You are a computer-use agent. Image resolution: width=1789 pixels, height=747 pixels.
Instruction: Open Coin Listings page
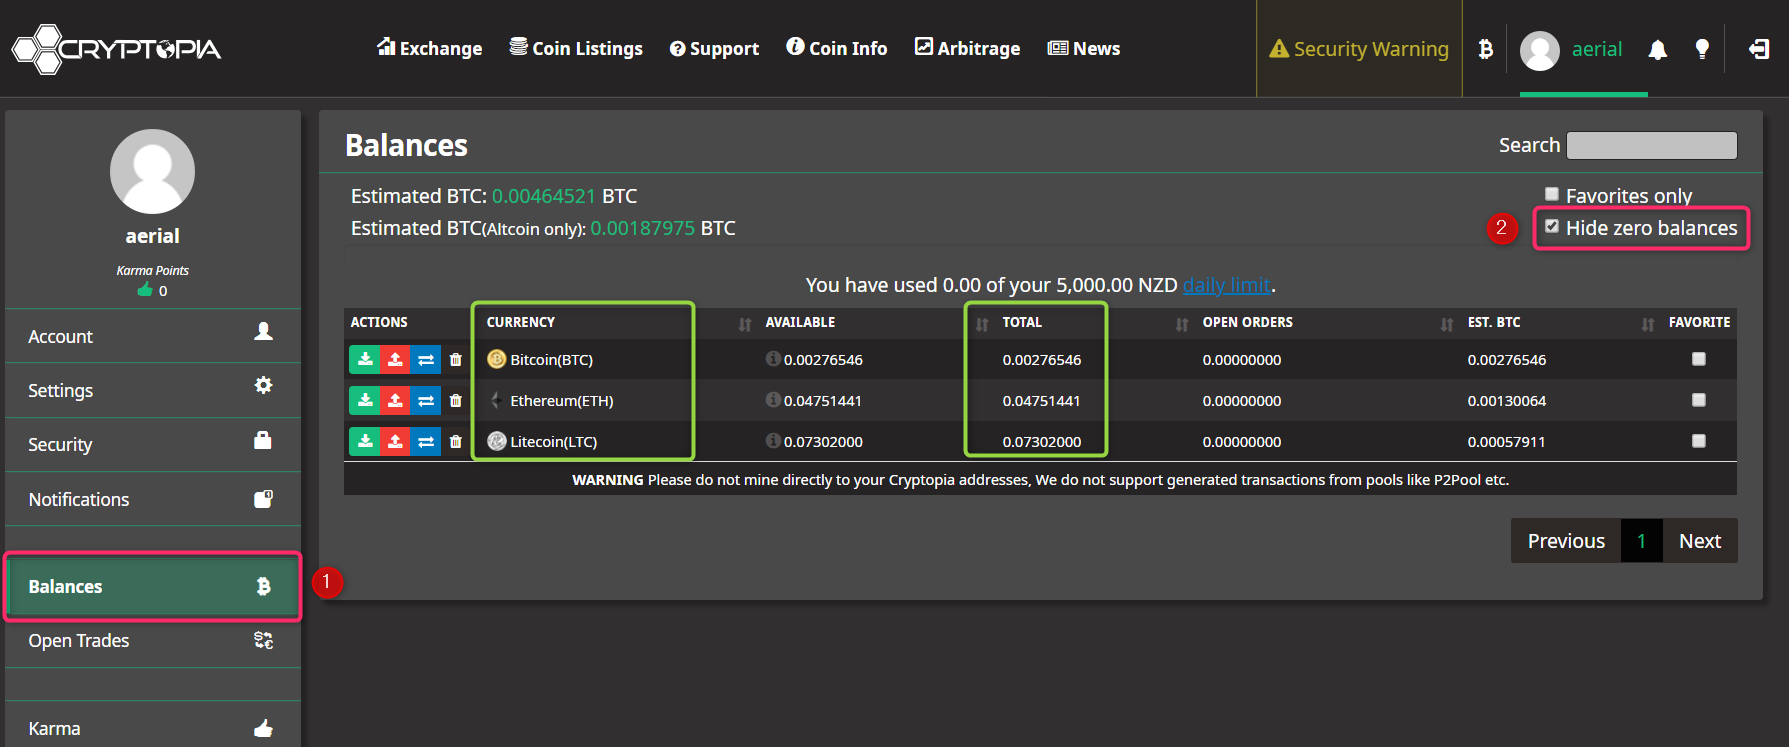pyautogui.click(x=576, y=48)
